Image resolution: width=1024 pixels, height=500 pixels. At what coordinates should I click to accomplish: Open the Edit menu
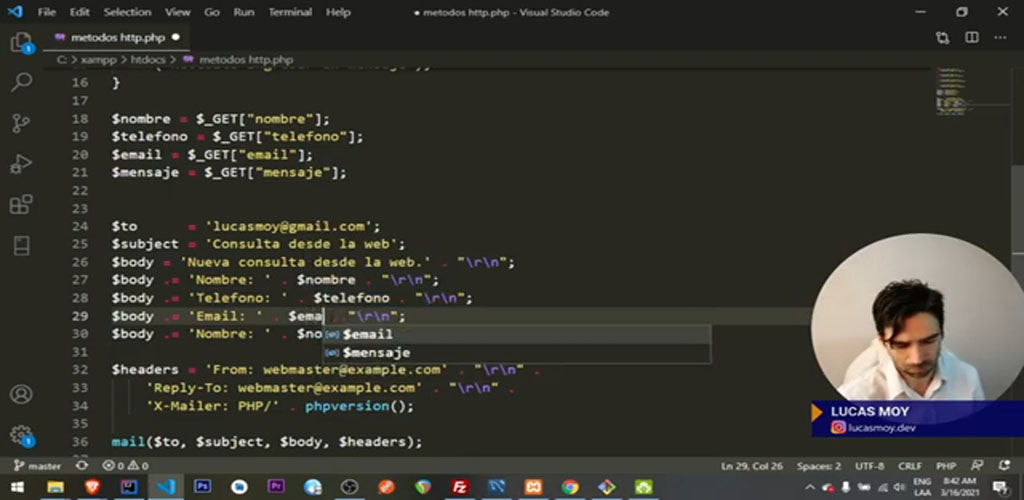pyautogui.click(x=80, y=12)
